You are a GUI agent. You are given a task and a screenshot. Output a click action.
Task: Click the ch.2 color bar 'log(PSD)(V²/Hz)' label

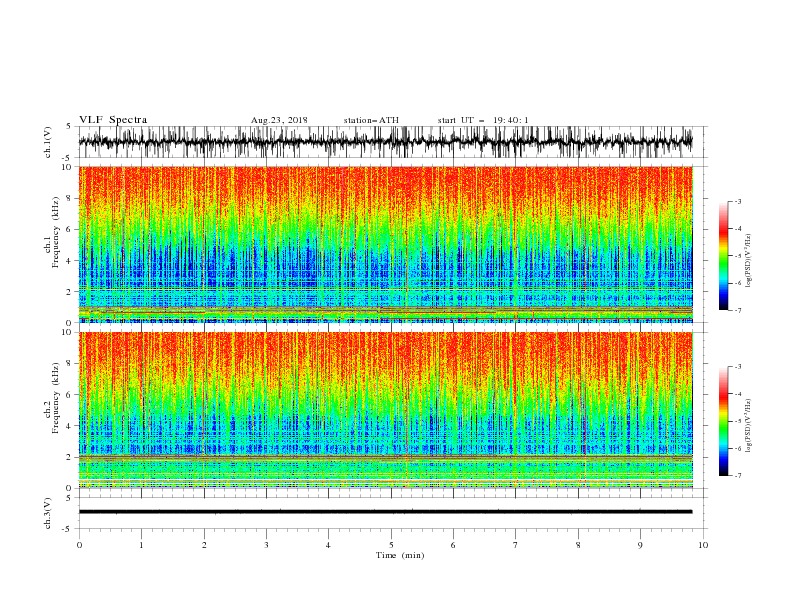(748, 426)
